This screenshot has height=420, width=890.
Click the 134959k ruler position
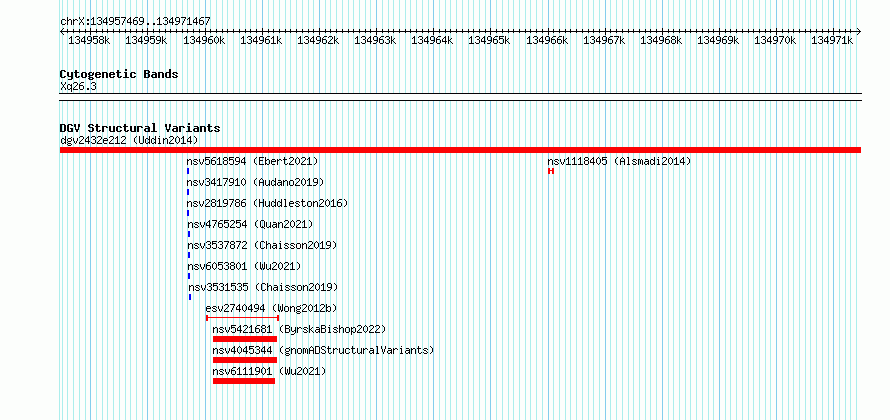[x=146, y=40]
